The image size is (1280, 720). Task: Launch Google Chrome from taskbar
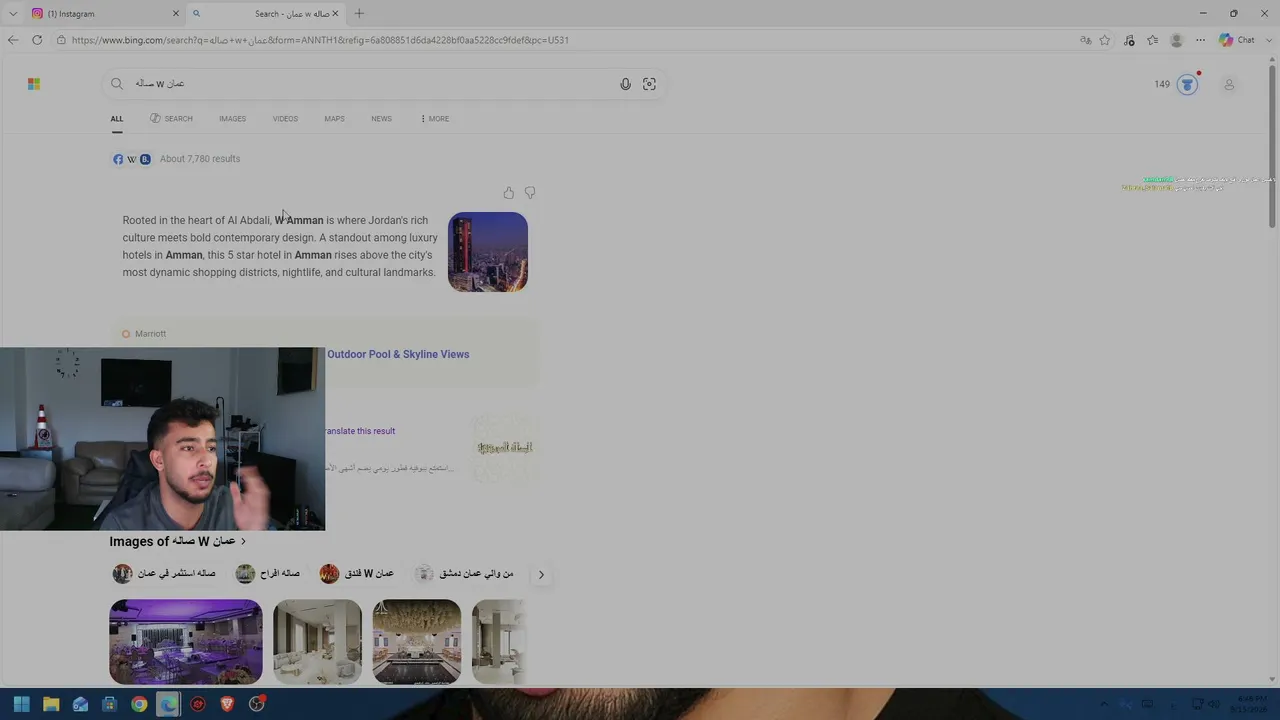(x=139, y=704)
